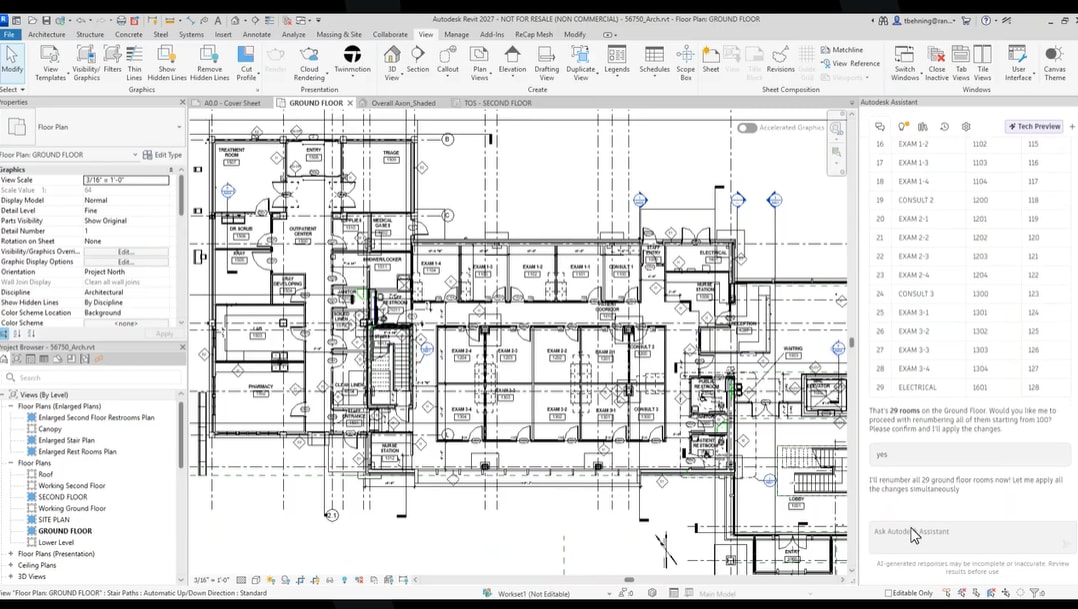Select the Callout tool

448,60
